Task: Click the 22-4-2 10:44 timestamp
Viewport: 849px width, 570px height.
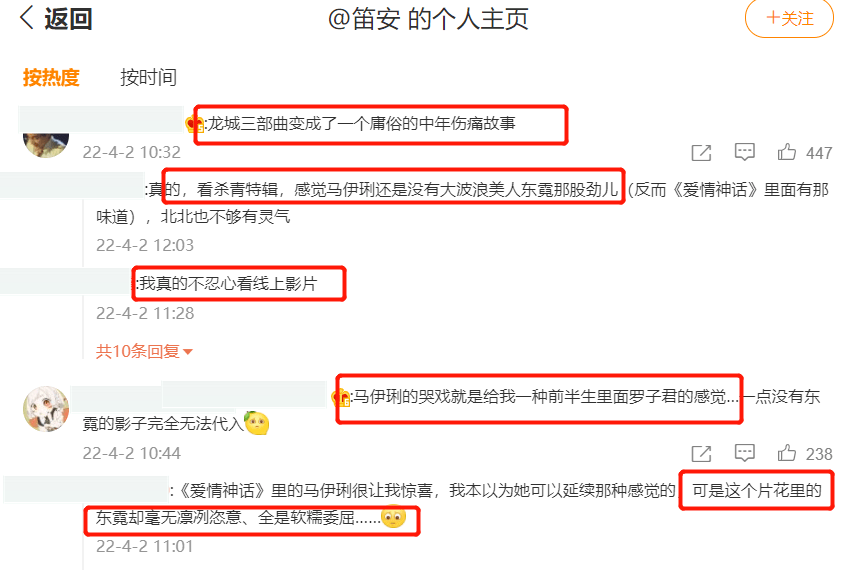Action: click(x=132, y=453)
